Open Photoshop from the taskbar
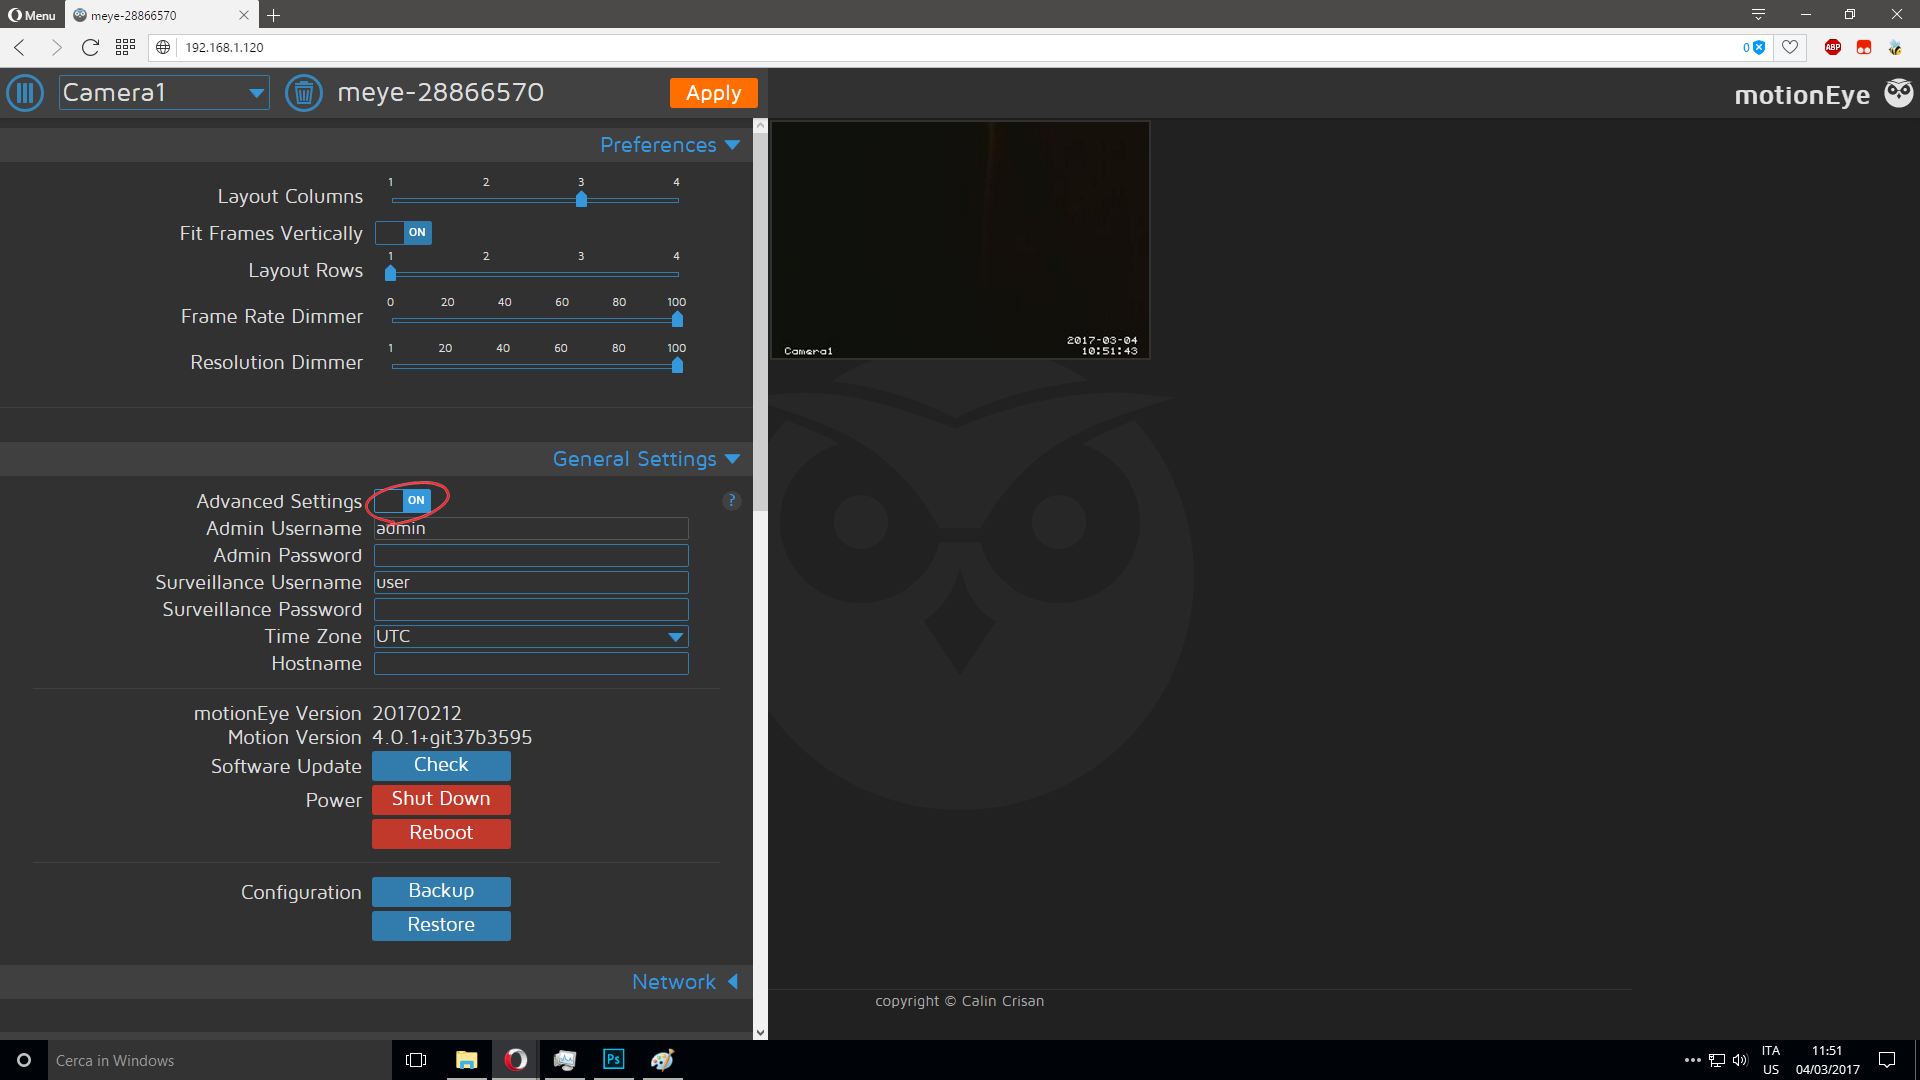This screenshot has width=1920, height=1080. point(613,1060)
